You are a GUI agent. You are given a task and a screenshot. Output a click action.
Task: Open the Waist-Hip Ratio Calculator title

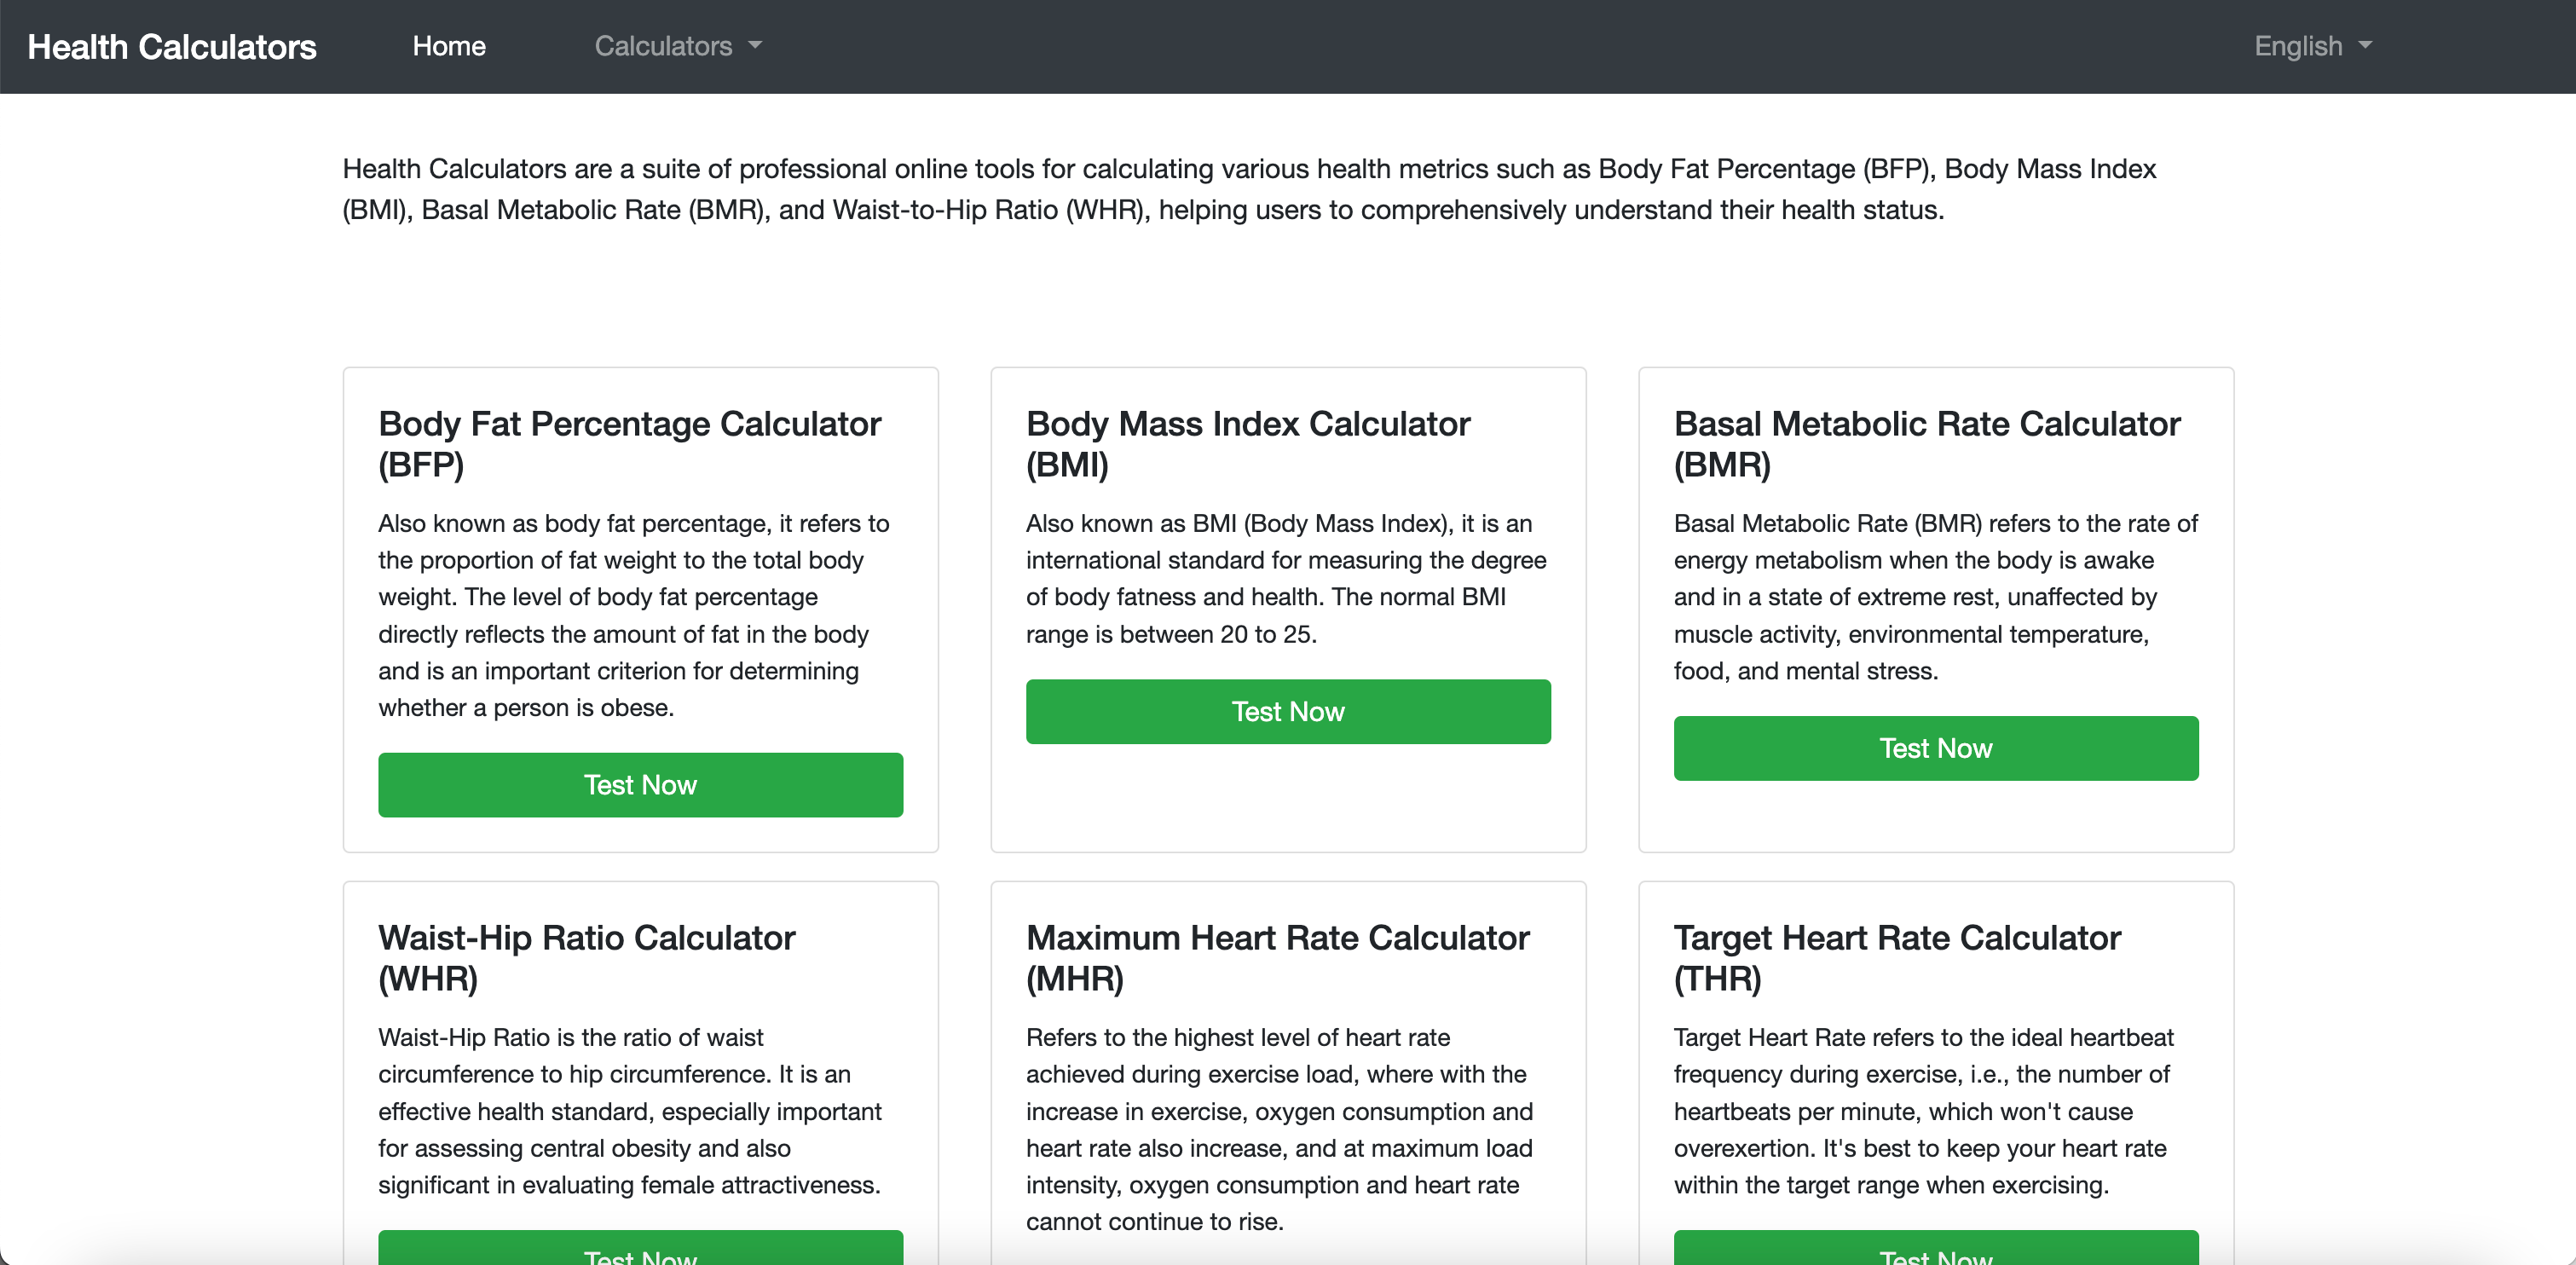point(586,958)
